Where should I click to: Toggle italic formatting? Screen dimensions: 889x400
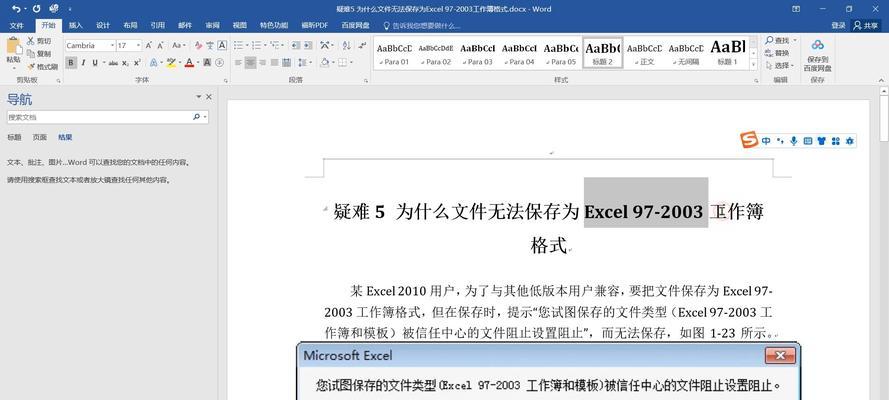[x=83, y=62]
